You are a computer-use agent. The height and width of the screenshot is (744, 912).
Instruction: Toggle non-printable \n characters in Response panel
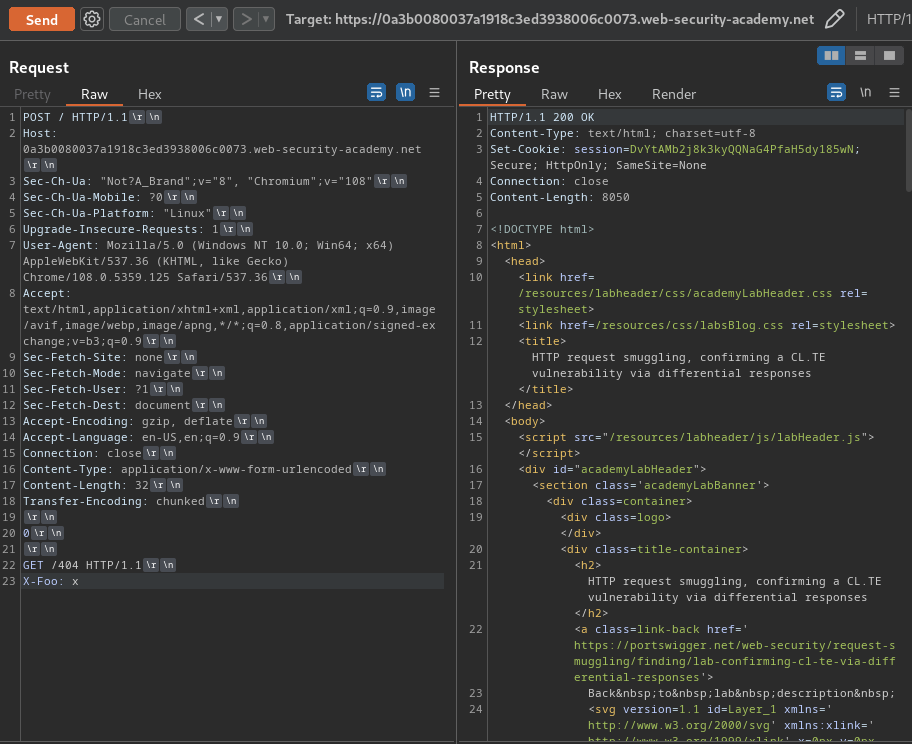[865, 92]
